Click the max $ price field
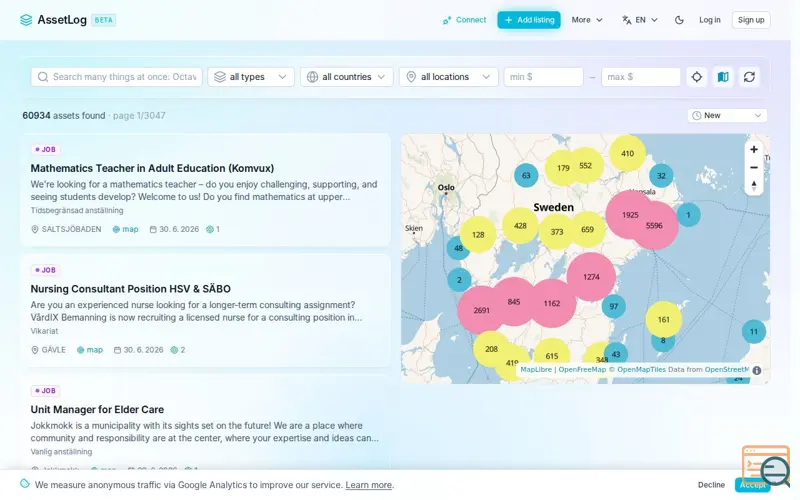The width and height of the screenshot is (800, 500). 641,77
